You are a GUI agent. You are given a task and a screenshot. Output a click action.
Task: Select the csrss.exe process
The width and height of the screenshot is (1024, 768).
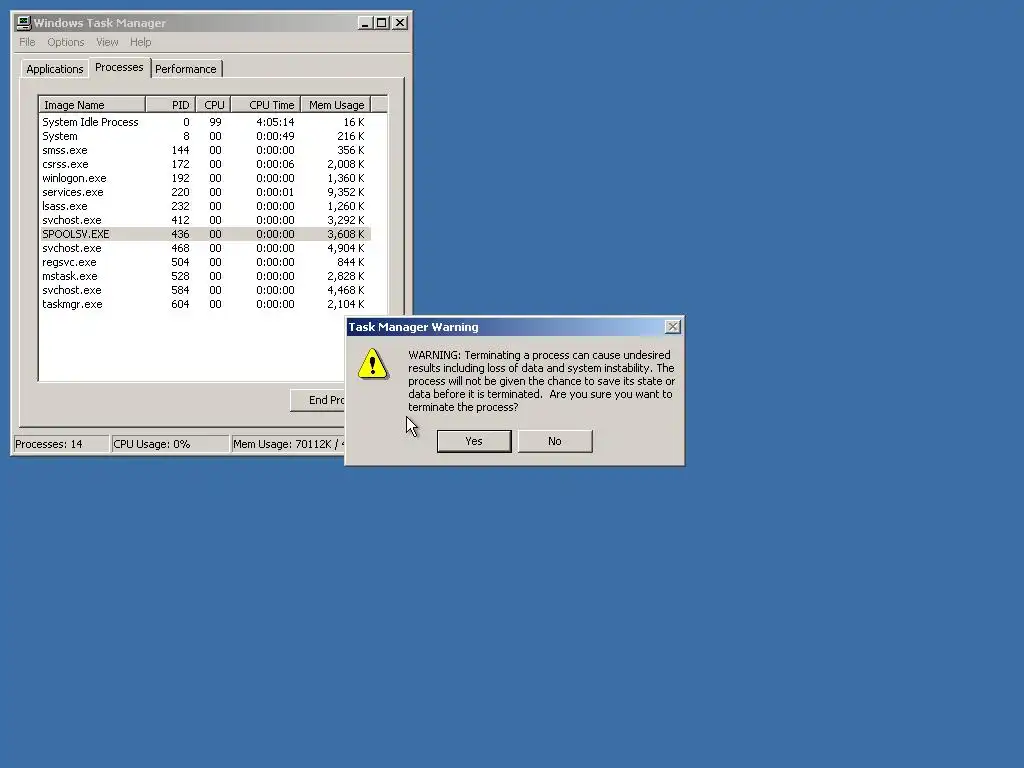pyautogui.click(x=205, y=164)
